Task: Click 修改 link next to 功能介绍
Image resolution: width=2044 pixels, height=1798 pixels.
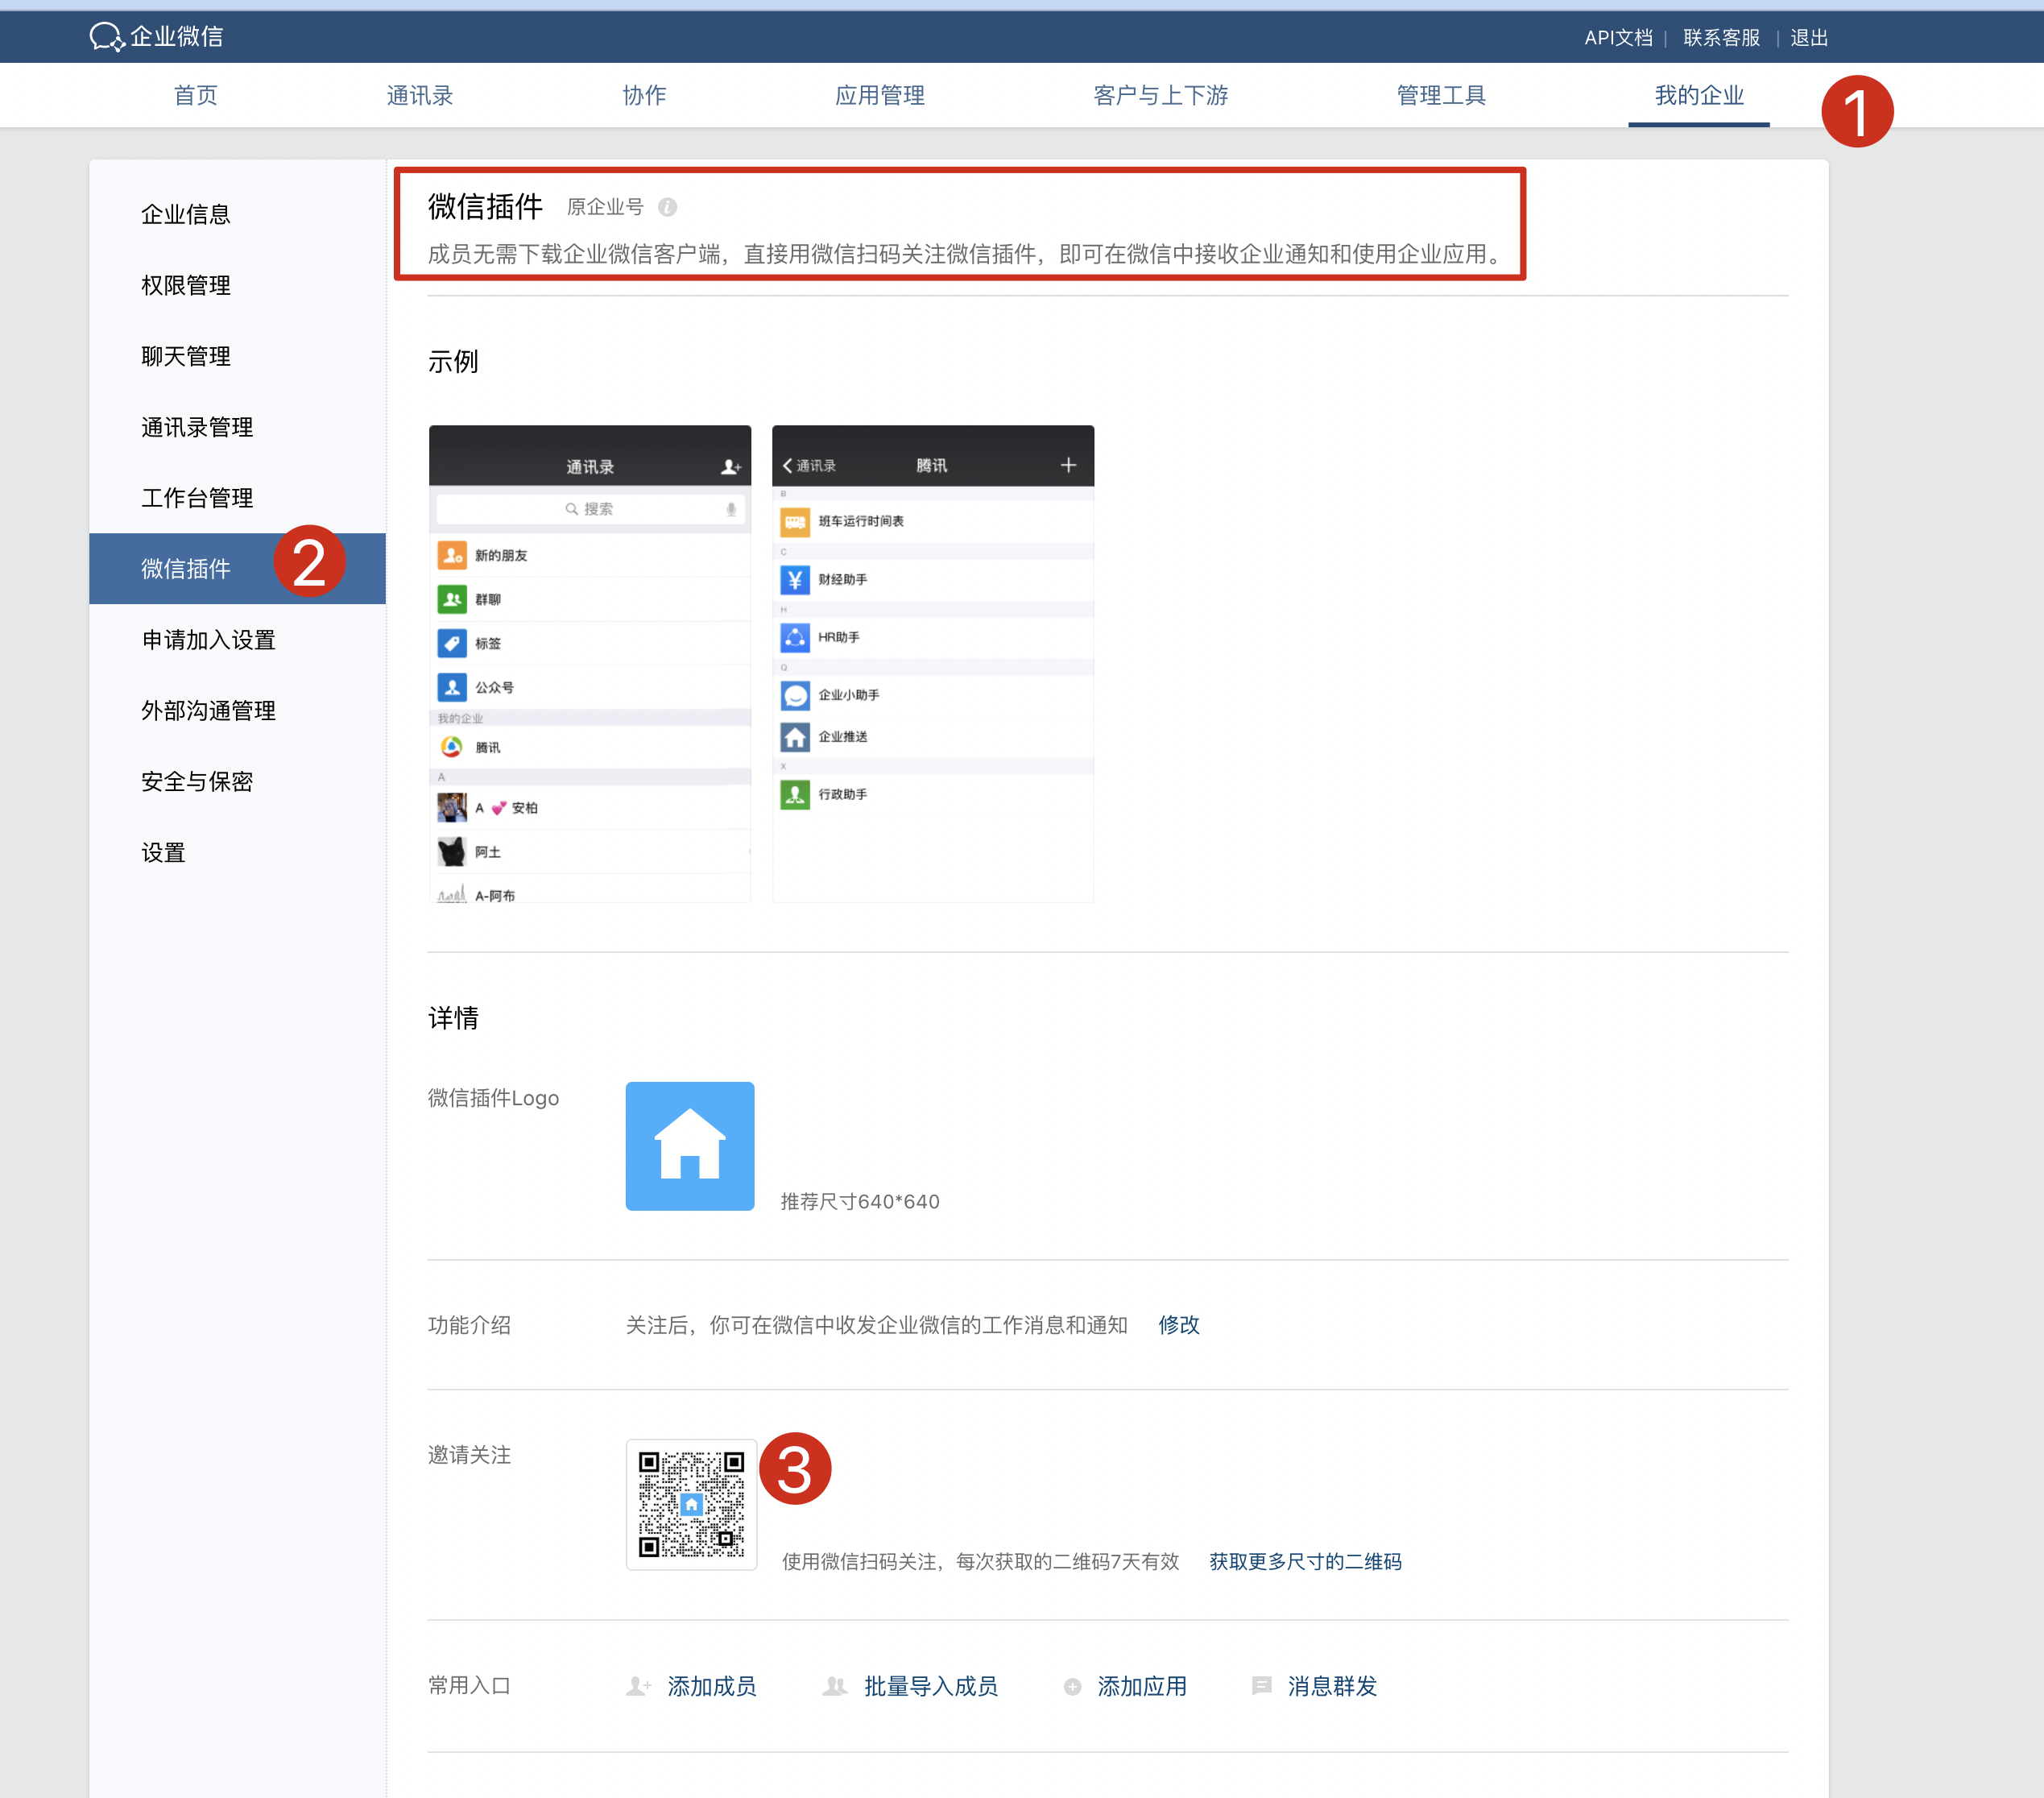Action: 1178,1325
